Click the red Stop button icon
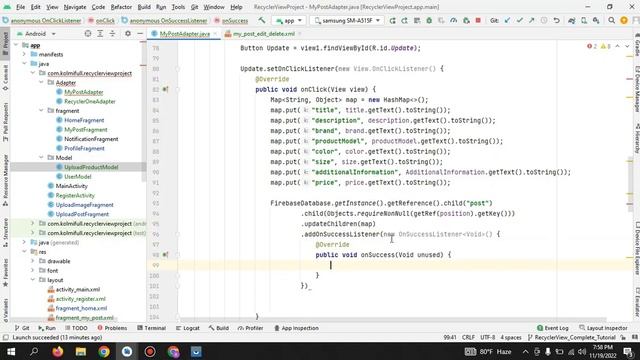 478,20
